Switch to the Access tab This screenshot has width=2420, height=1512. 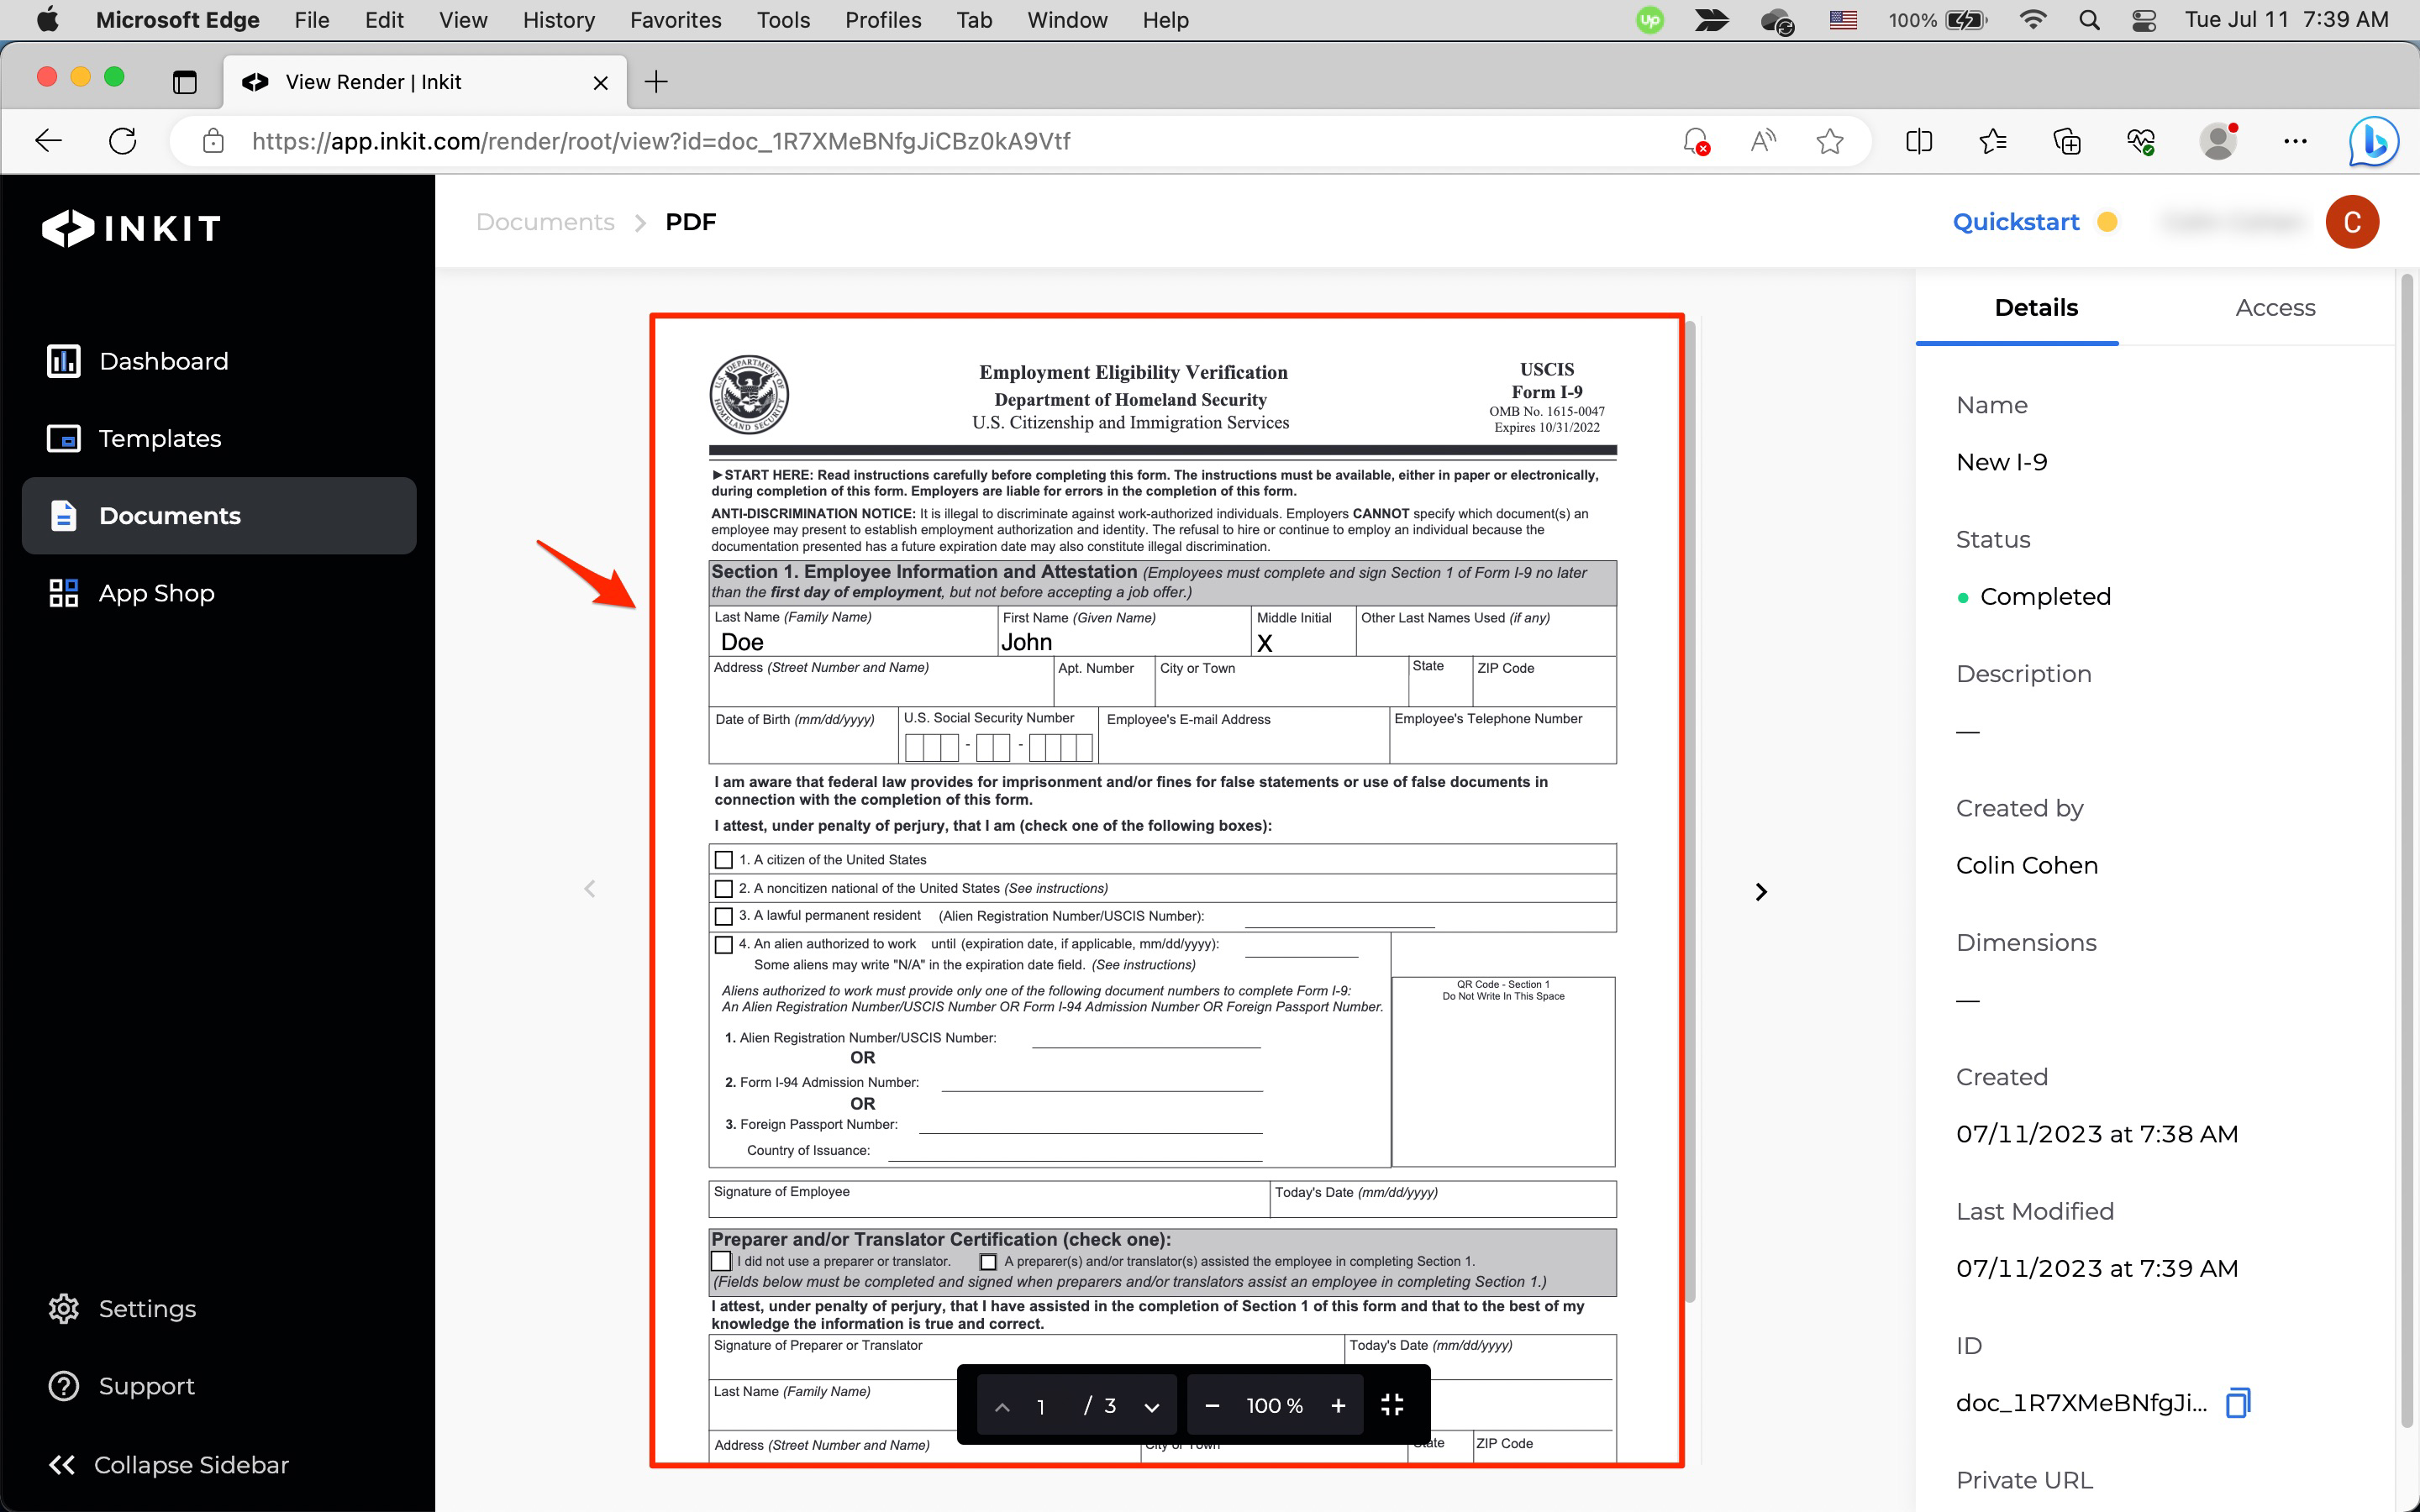pyautogui.click(x=2275, y=308)
